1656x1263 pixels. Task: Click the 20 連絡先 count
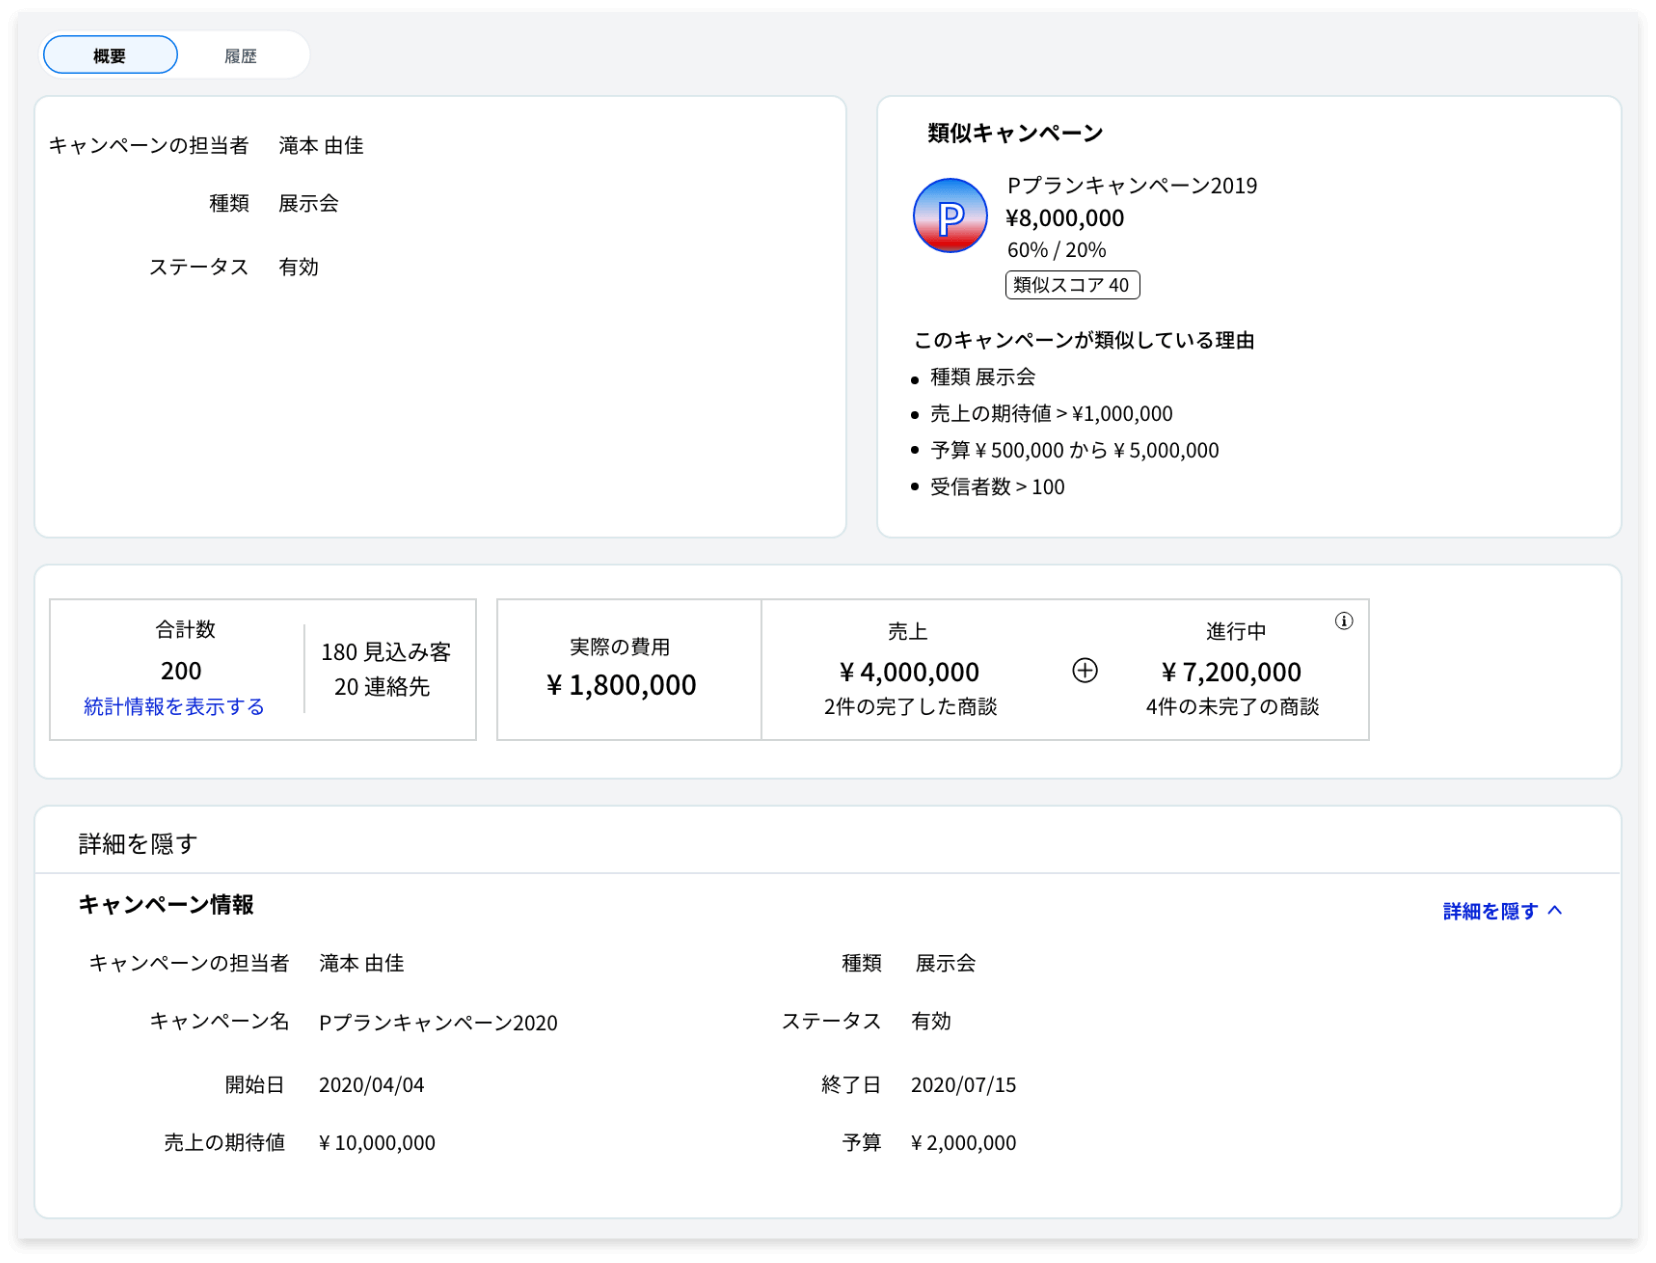click(382, 687)
